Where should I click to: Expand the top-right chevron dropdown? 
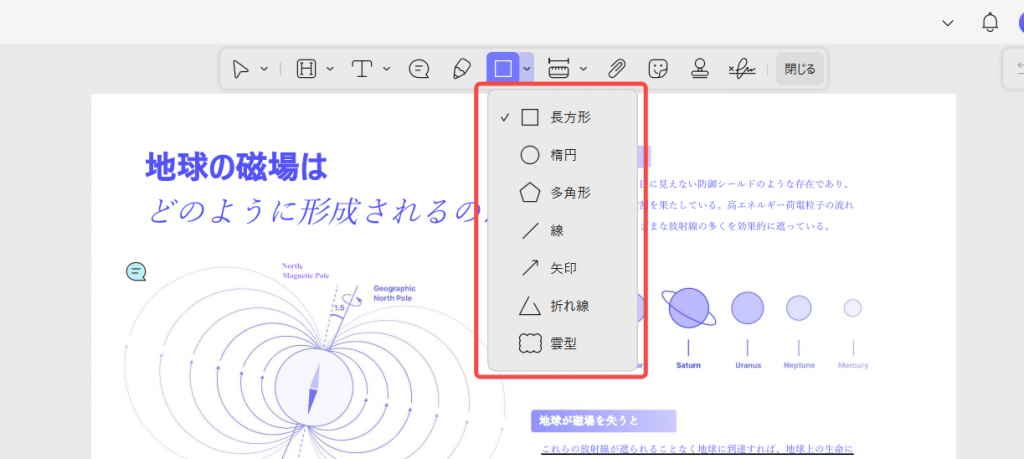[948, 24]
